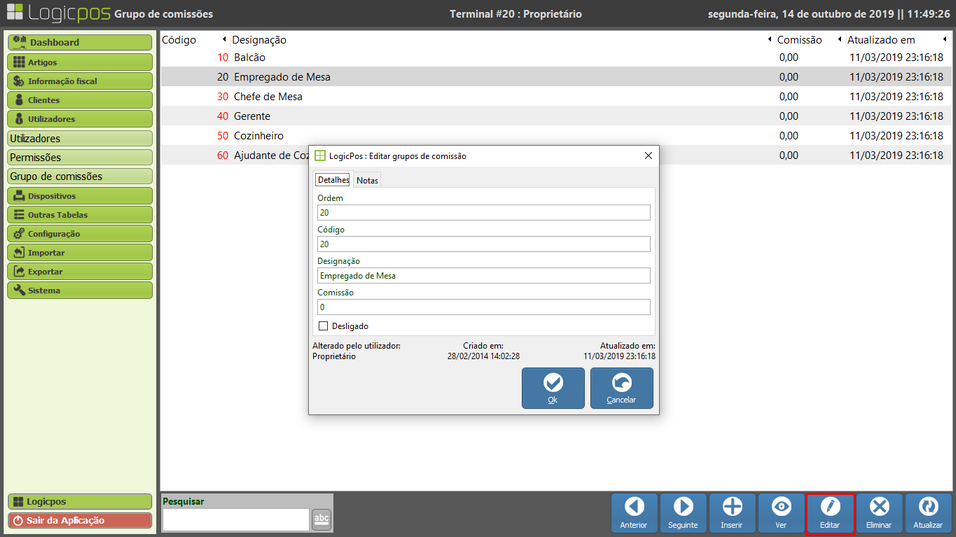Click the Seguinte (next) arrow button
956x537 pixels.
(683, 512)
